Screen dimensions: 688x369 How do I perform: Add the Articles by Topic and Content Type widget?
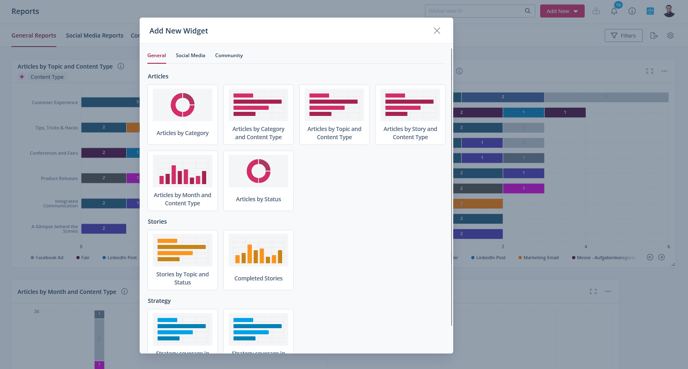[x=334, y=115]
